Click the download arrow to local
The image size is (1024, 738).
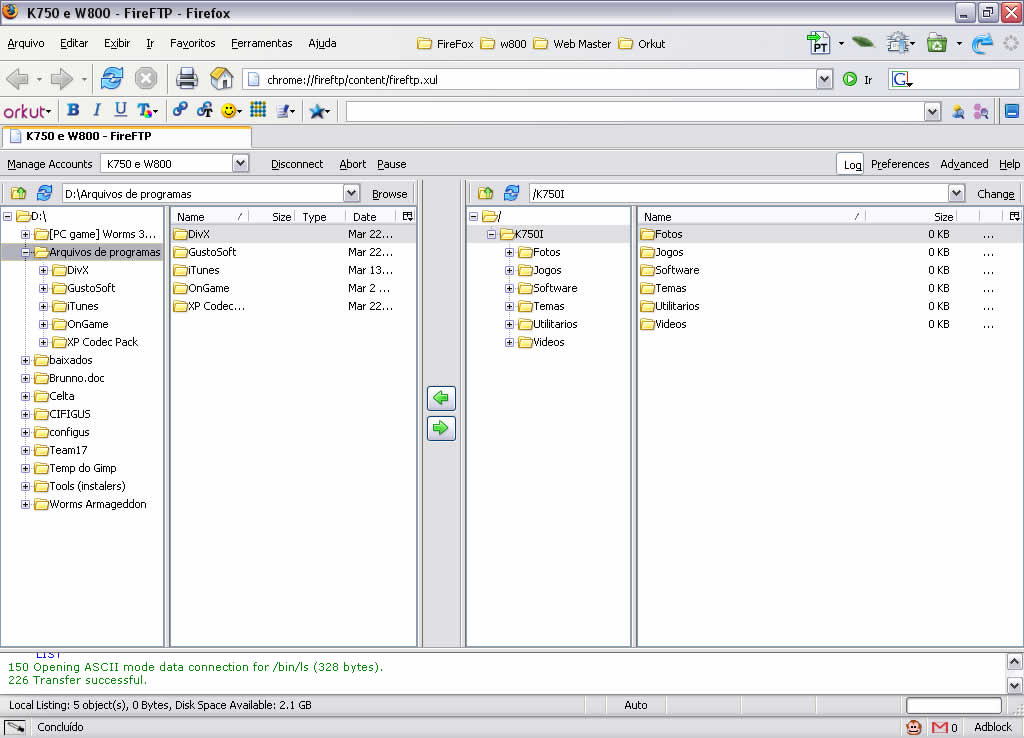(441, 398)
